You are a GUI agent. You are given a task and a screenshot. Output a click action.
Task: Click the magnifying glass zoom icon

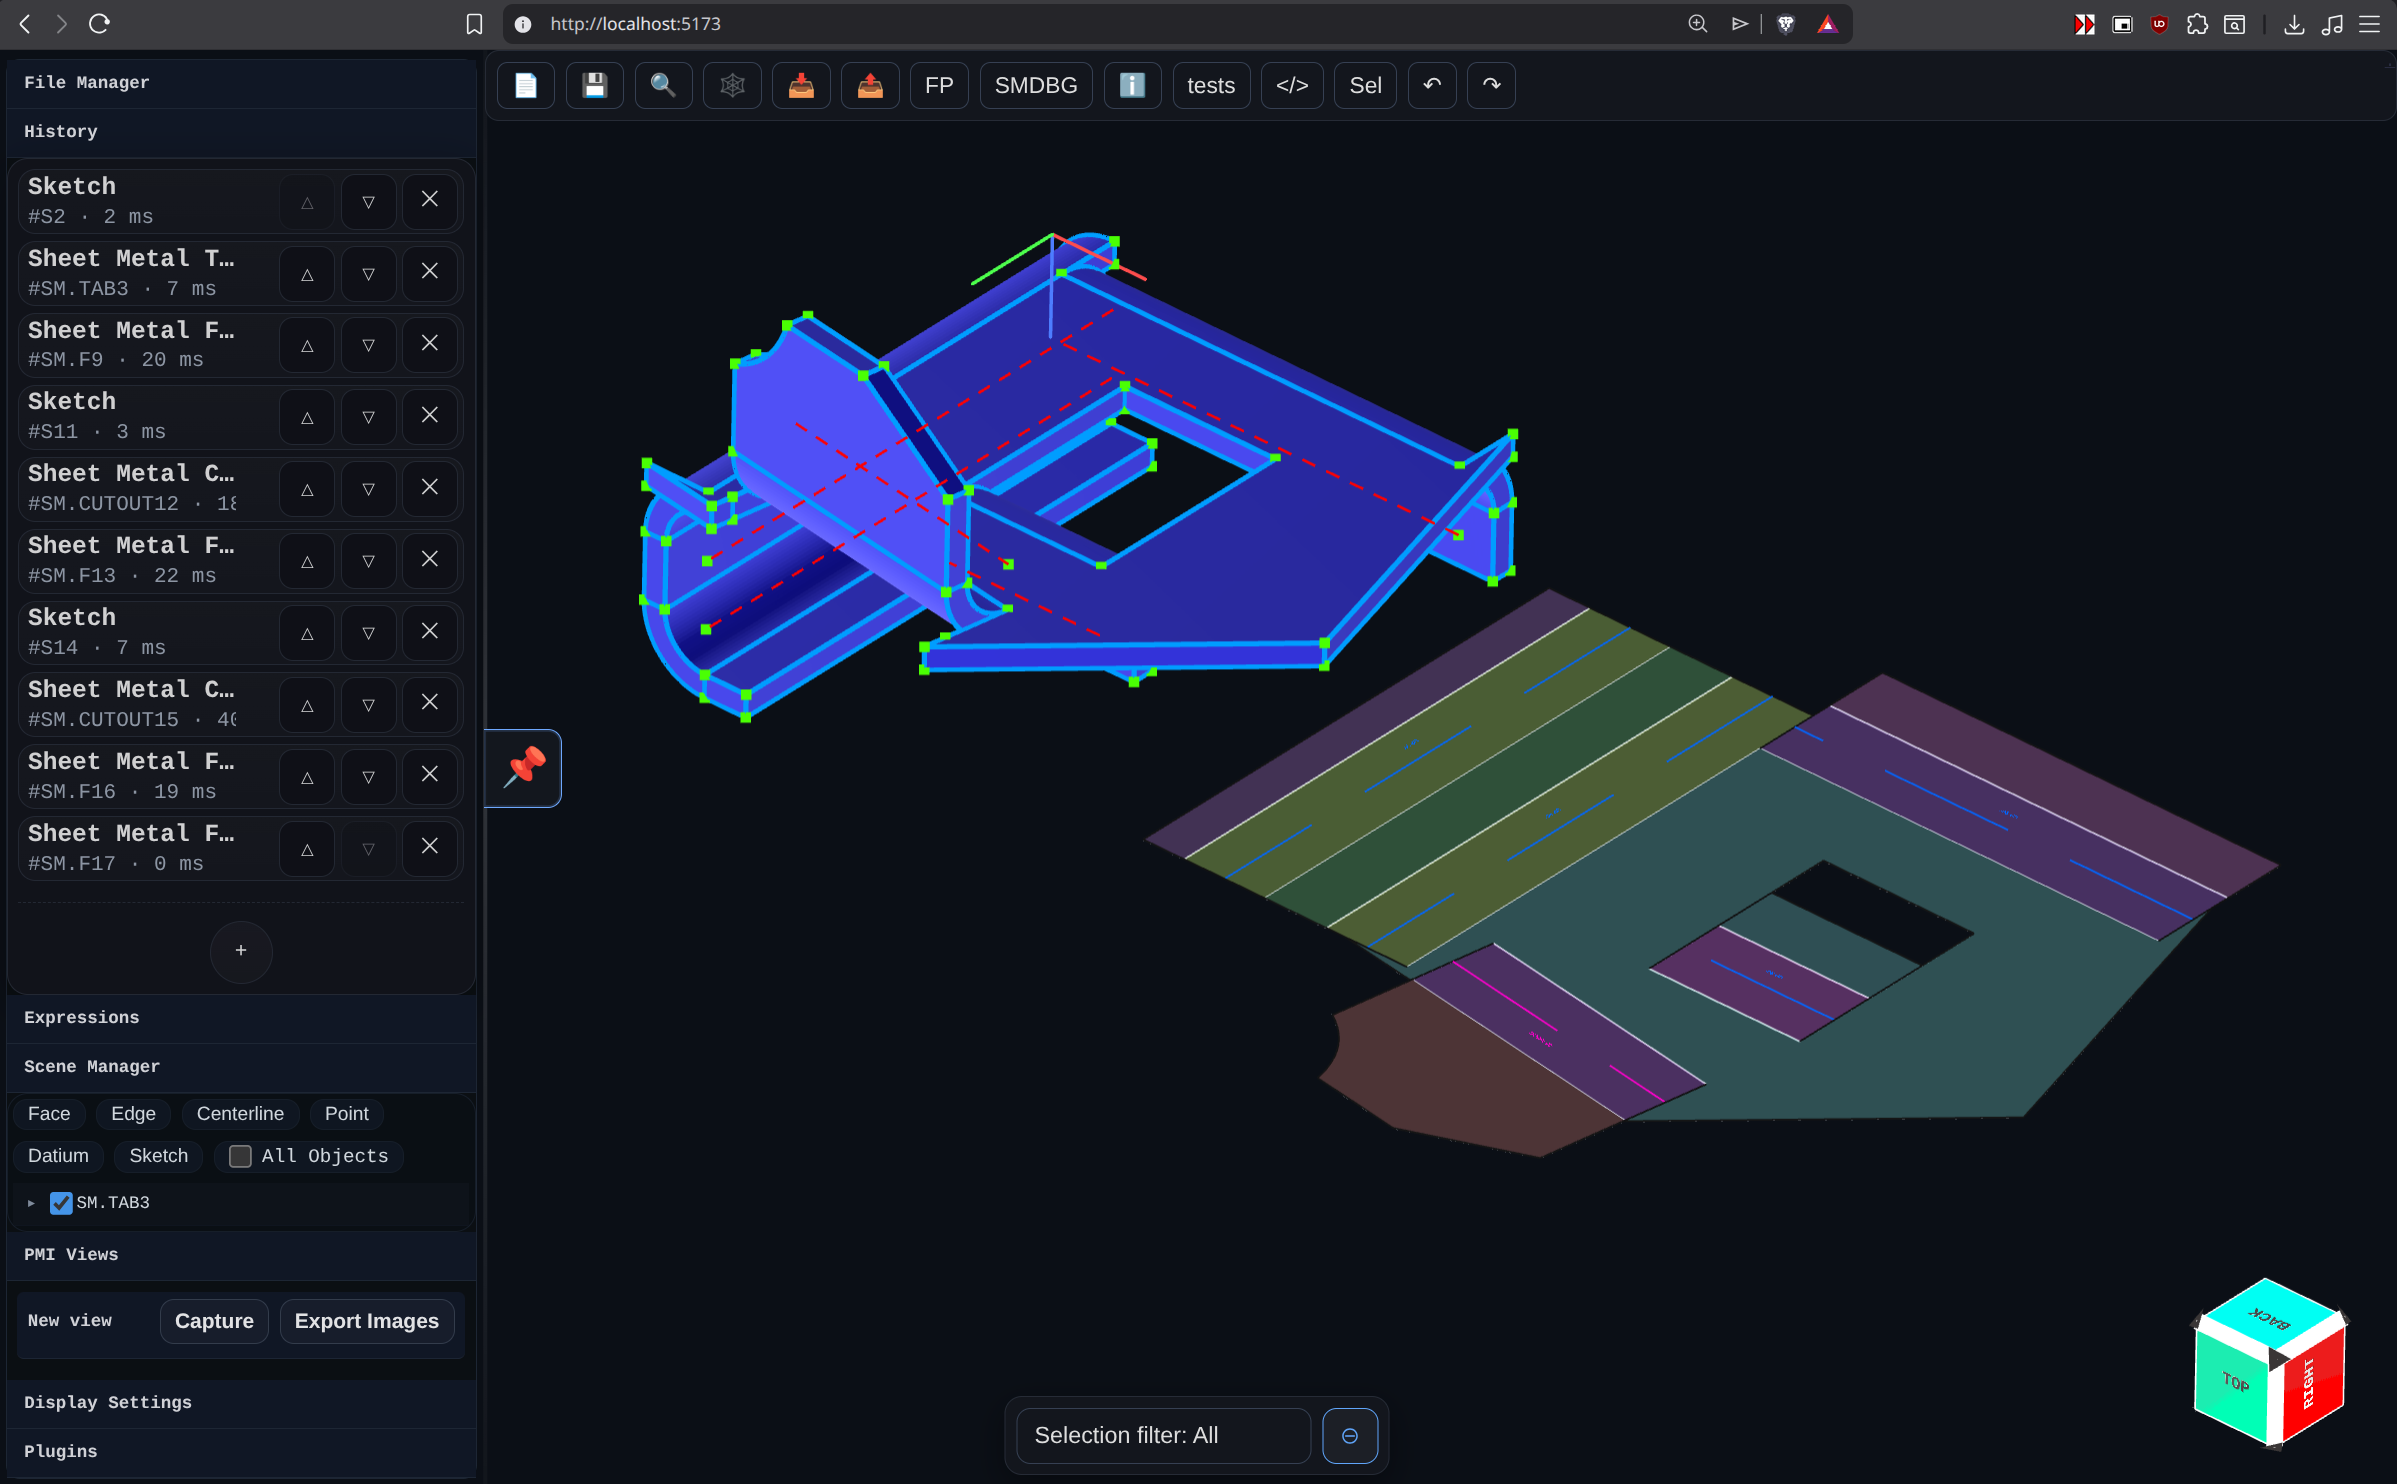pyautogui.click(x=663, y=85)
